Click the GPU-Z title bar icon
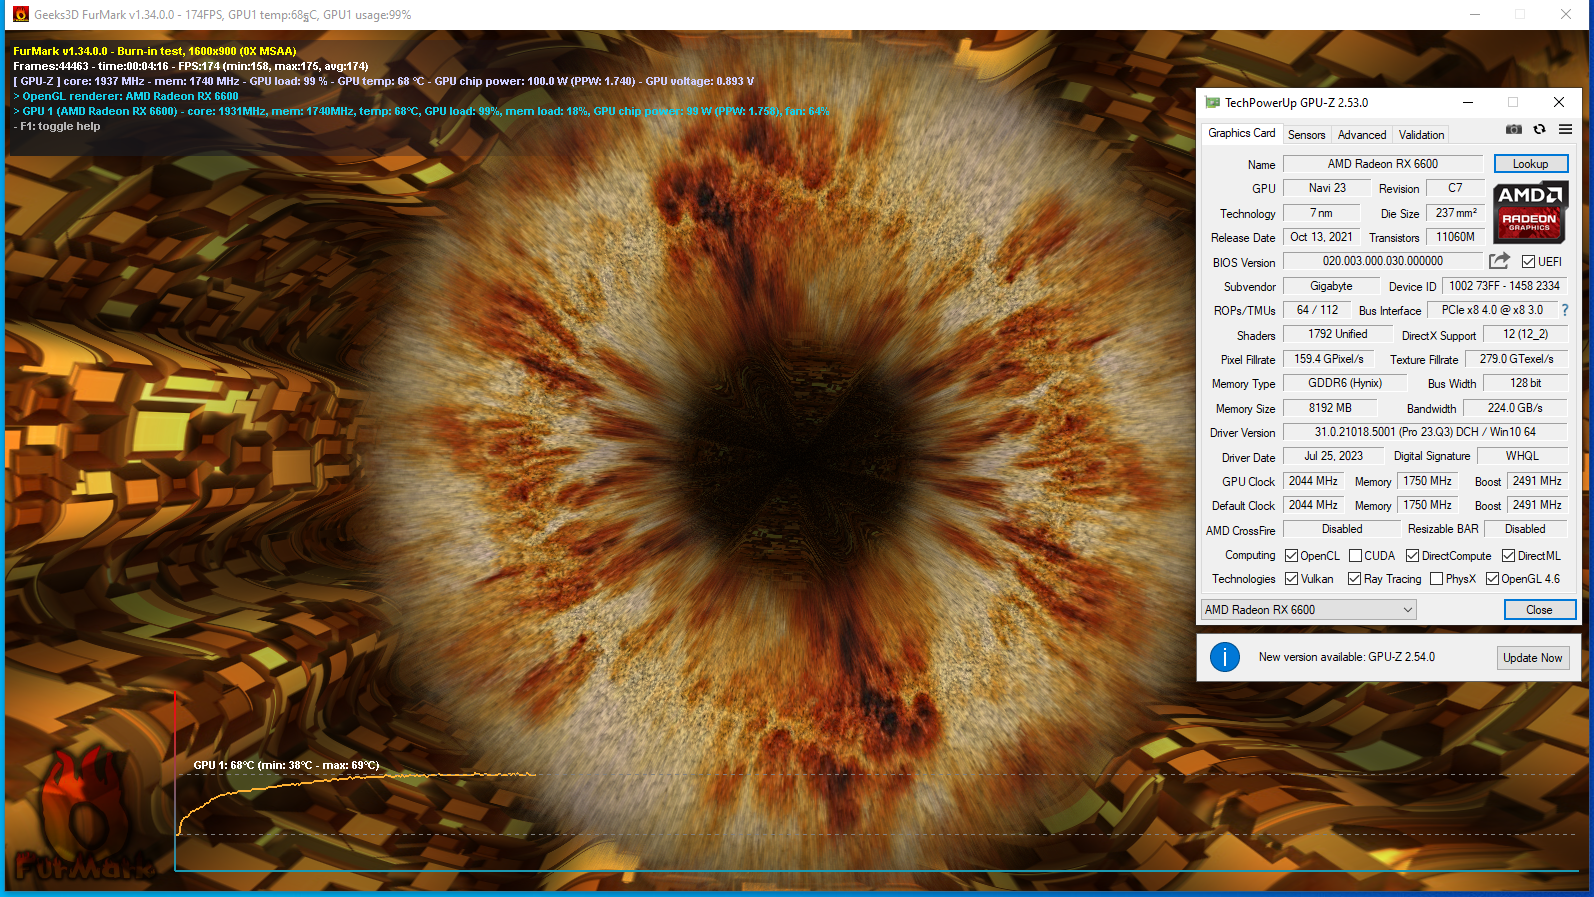Screen dimensions: 1594x897 coord(1213,103)
